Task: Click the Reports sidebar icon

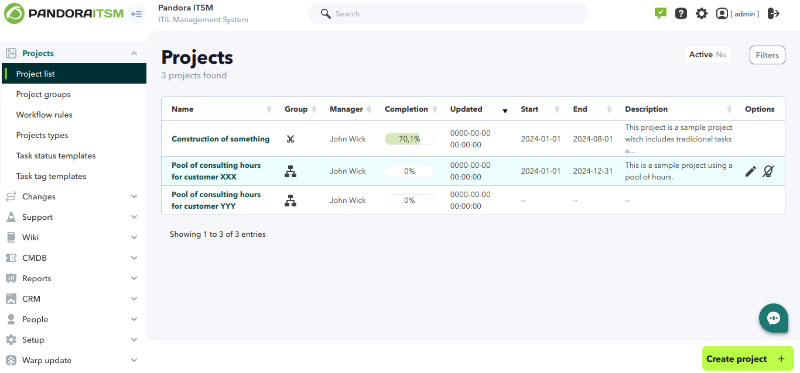Action: point(11,278)
